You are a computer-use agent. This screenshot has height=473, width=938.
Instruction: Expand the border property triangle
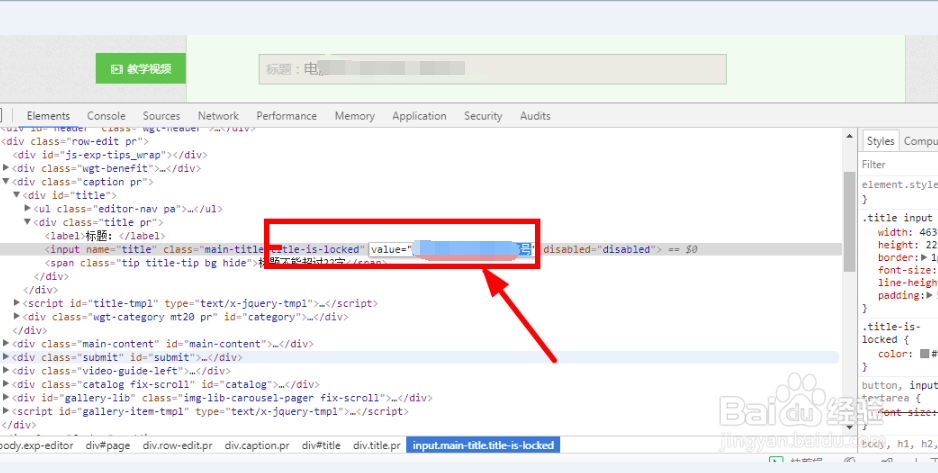924,258
